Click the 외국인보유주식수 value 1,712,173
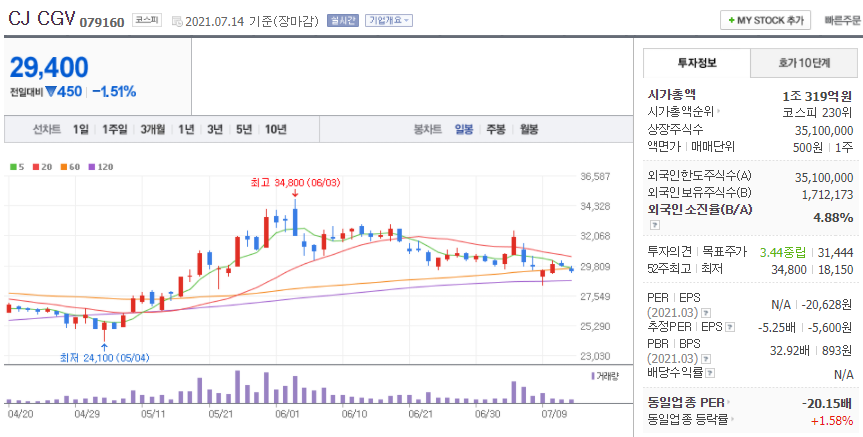The image size is (863, 437). [828, 194]
